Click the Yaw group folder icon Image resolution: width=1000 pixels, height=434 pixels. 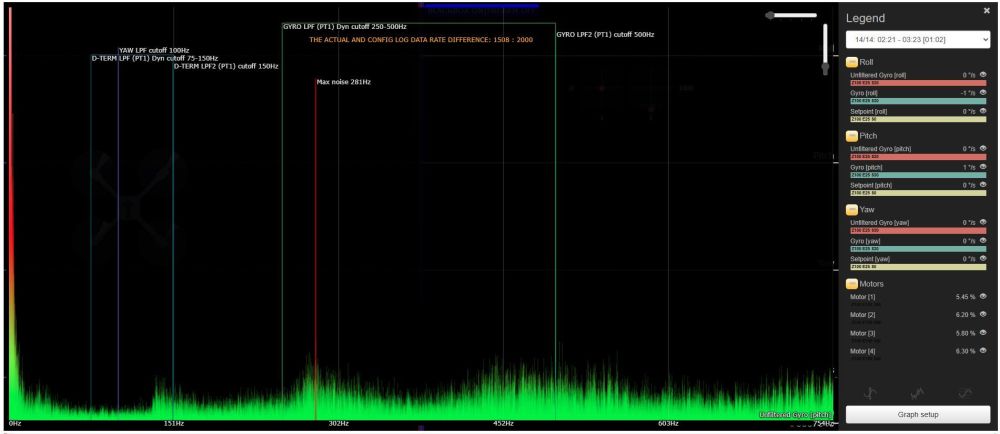coord(852,209)
